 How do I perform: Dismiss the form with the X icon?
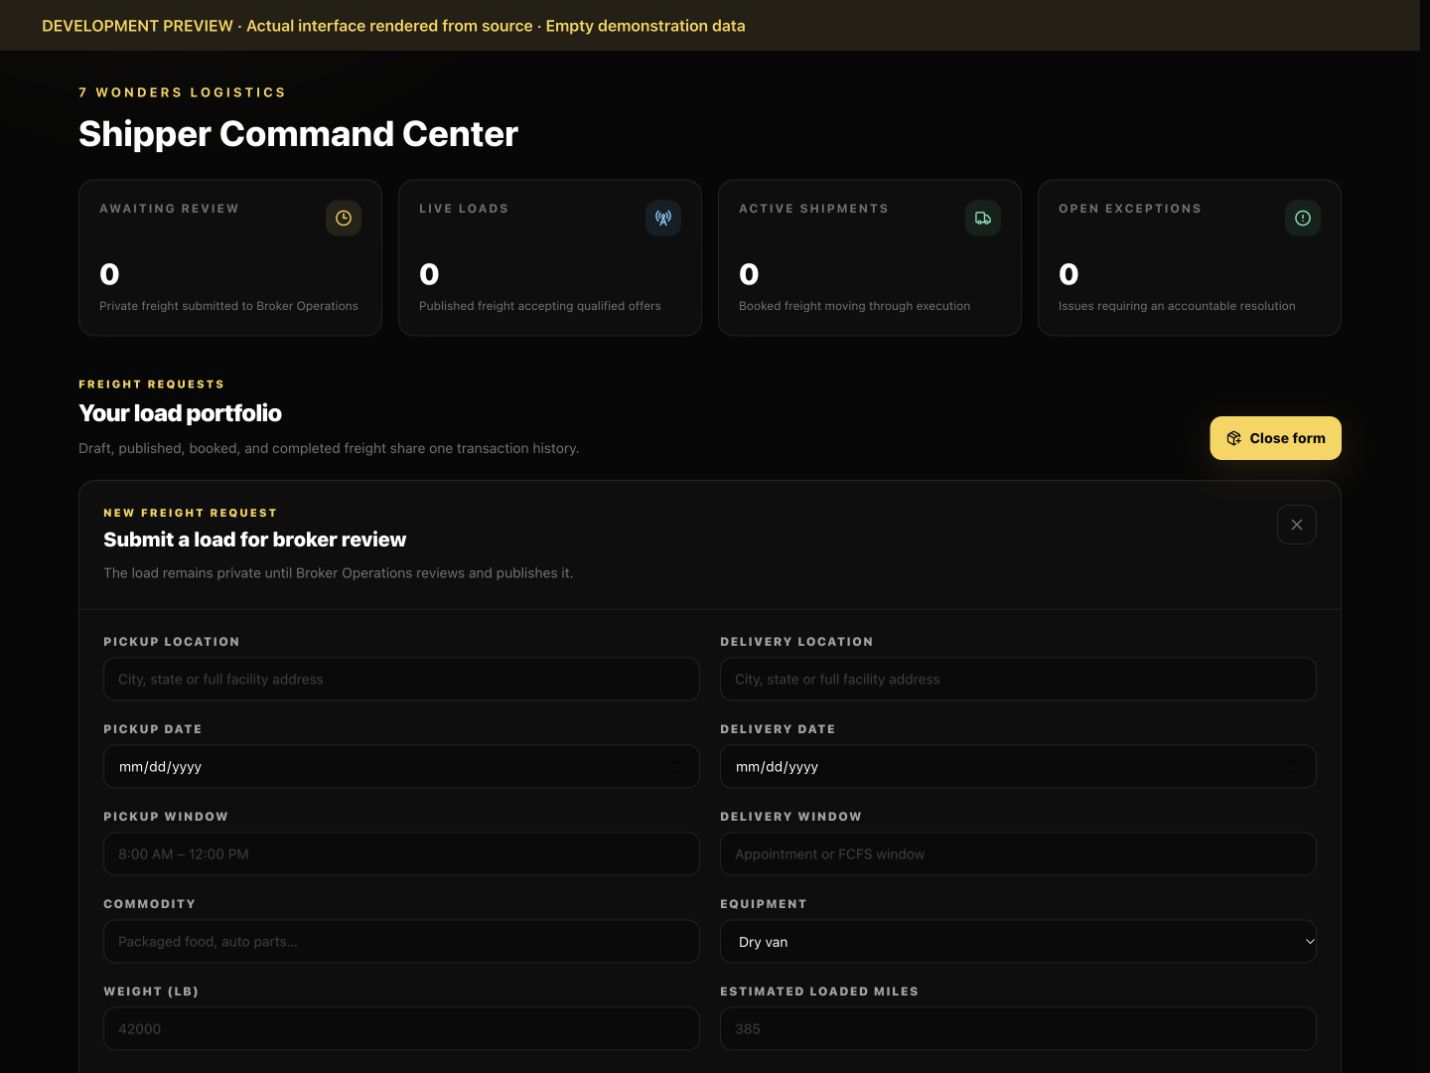(1297, 525)
